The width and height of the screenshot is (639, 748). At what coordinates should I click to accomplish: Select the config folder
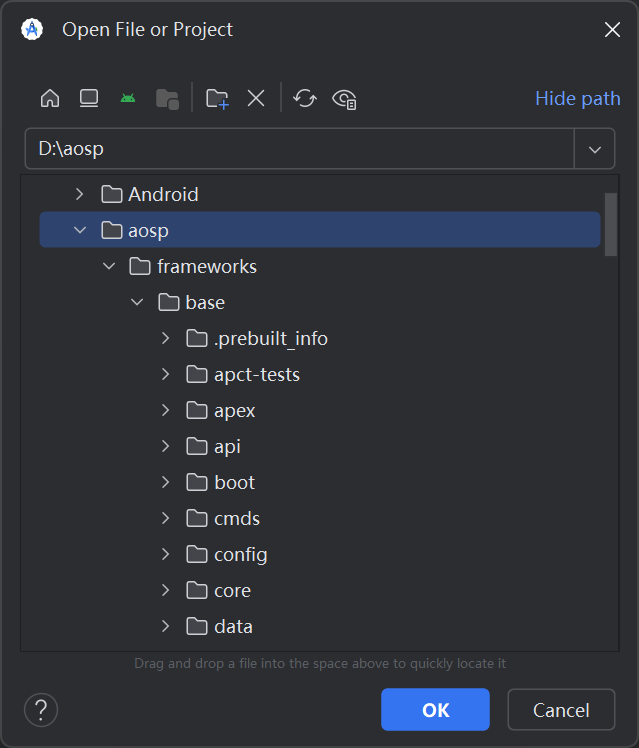tap(227, 554)
